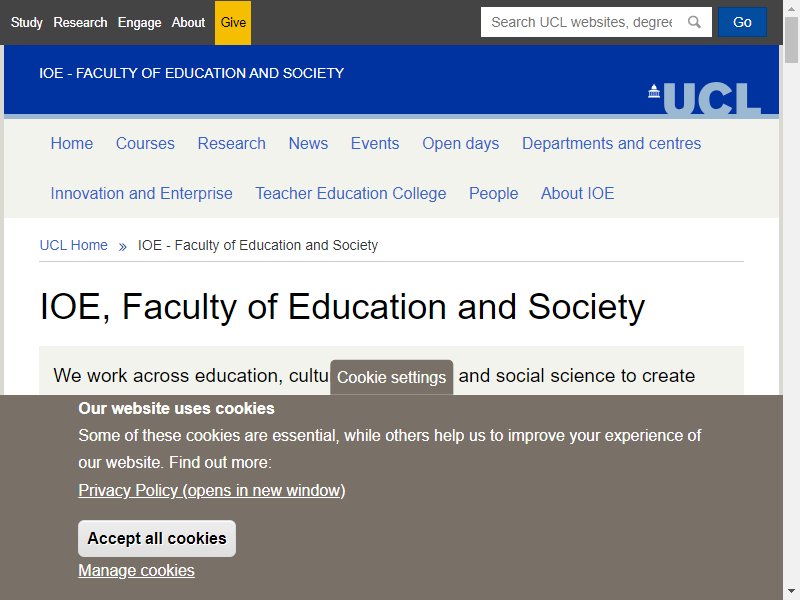The height and width of the screenshot is (600, 800).
Task: Accept all cookies
Action: tap(157, 538)
